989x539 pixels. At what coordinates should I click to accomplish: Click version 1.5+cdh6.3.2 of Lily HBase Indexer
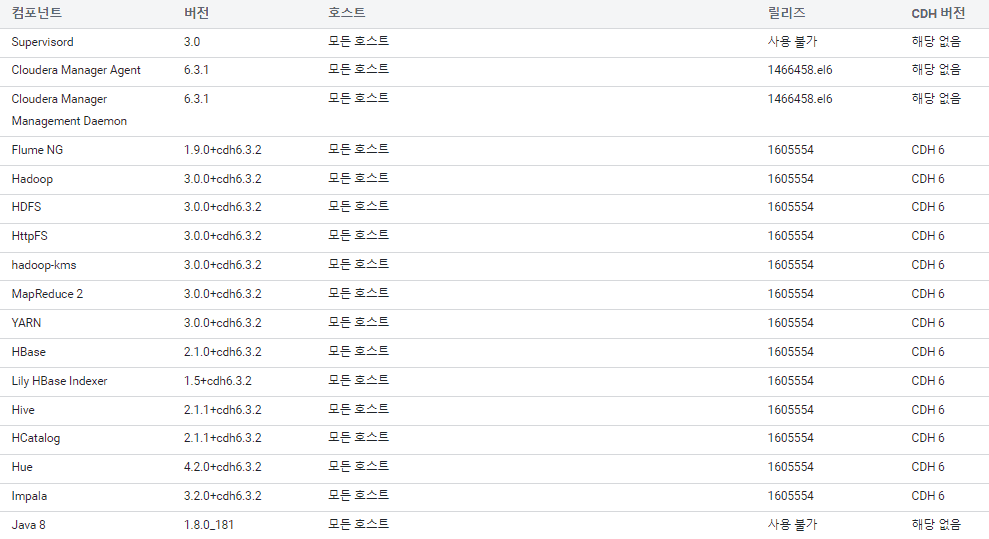tap(218, 381)
